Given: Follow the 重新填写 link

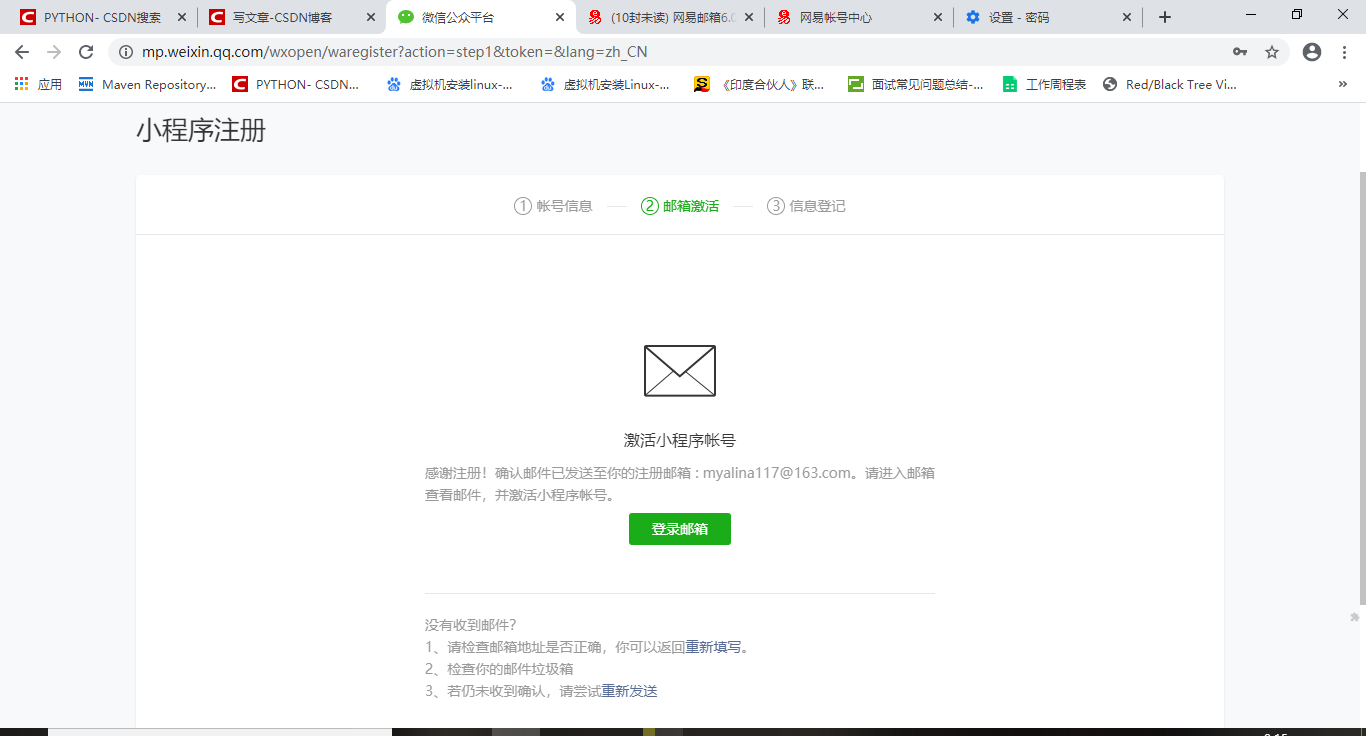Looking at the screenshot, I should coord(713,647).
